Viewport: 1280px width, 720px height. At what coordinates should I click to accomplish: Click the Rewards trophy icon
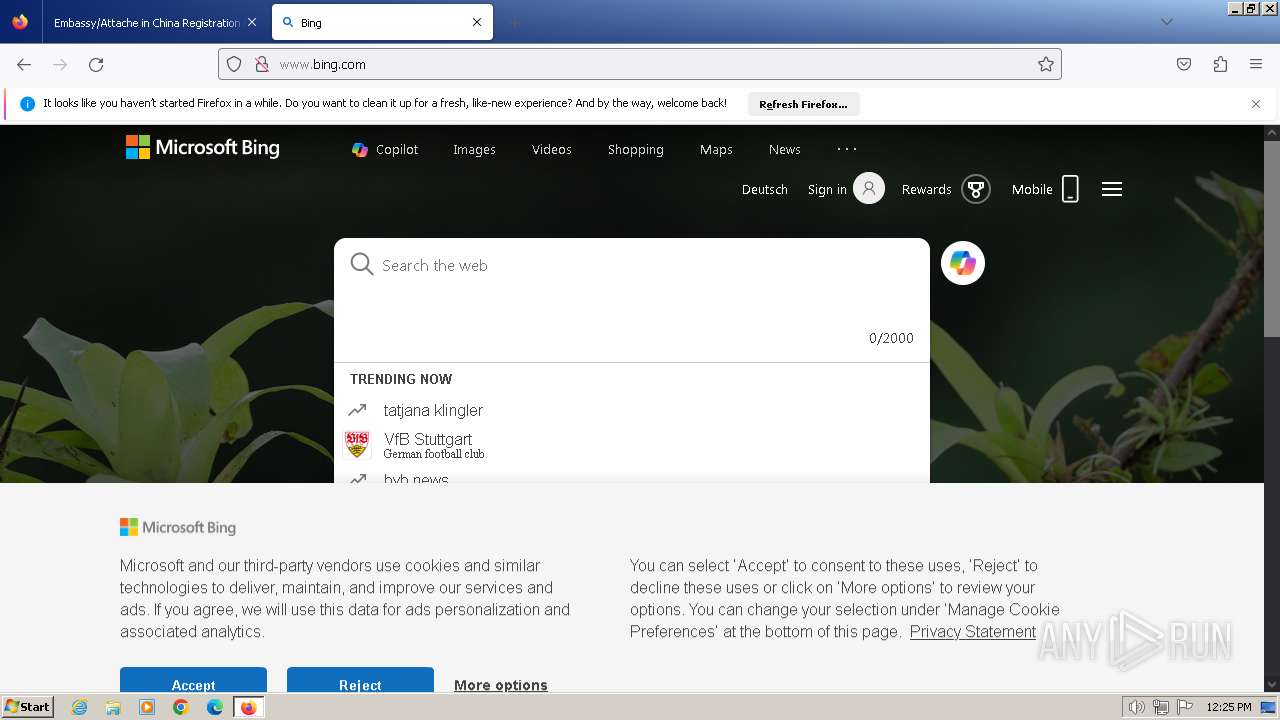click(976, 189)
